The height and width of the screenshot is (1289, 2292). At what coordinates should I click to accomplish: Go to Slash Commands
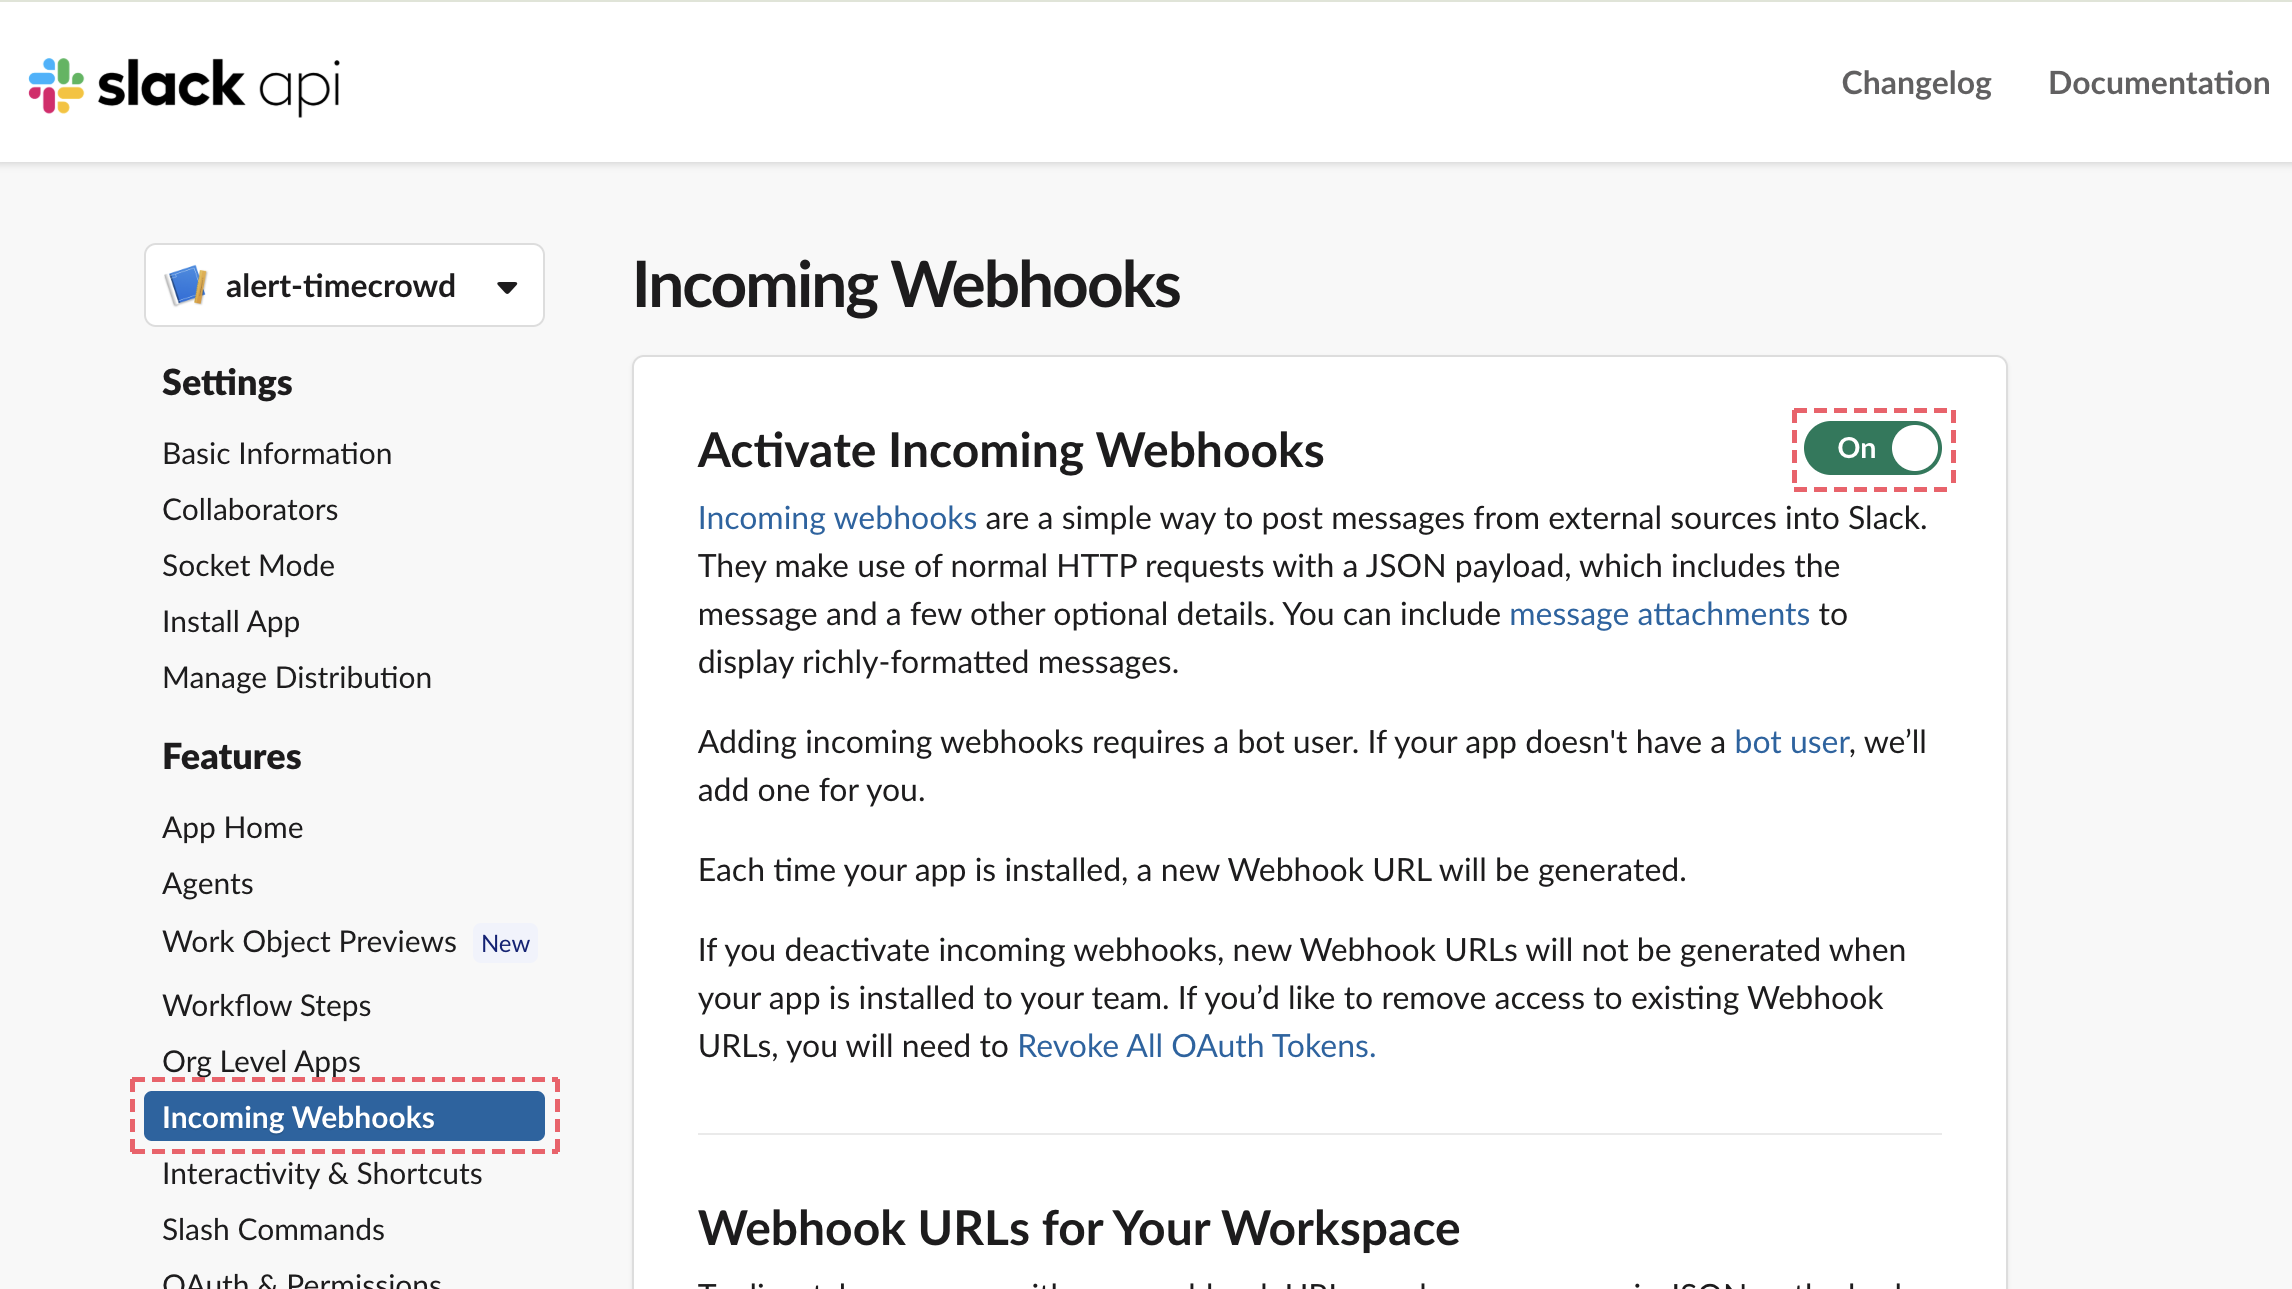click(x=273, y=1230)
